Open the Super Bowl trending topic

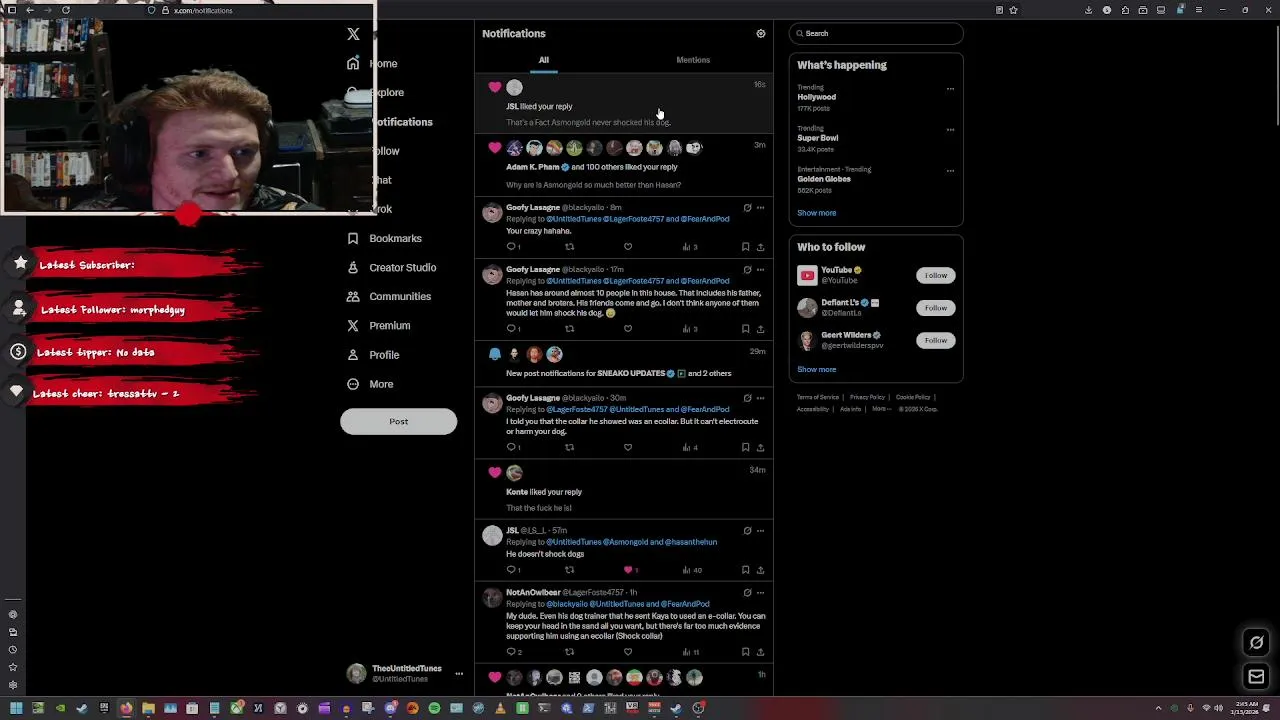pyautogui.click(x=817, y=138)
